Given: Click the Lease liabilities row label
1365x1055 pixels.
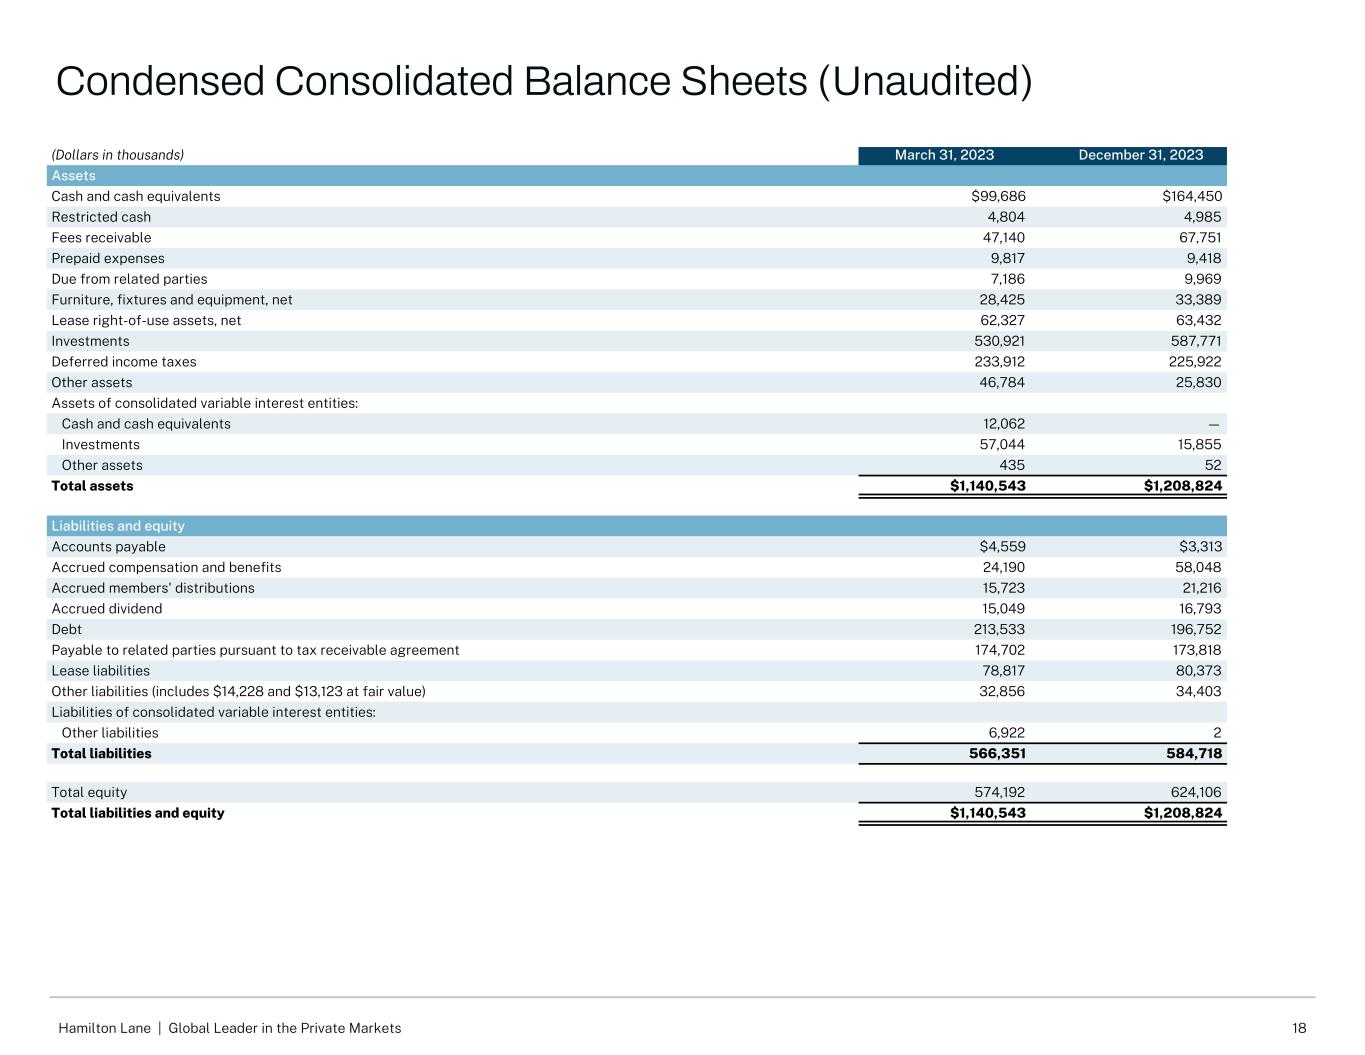Looking at the screenshot, I should tap(100, 671).
